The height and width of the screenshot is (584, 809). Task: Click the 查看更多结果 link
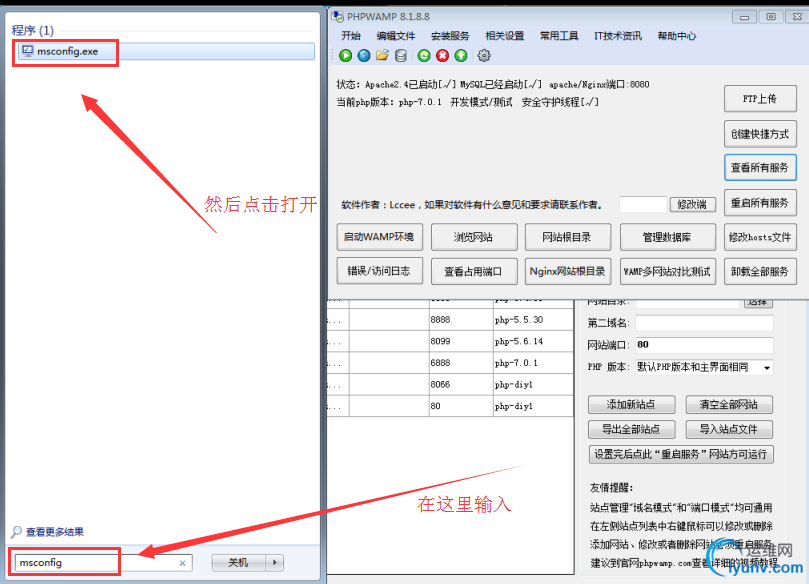[55, 531]
